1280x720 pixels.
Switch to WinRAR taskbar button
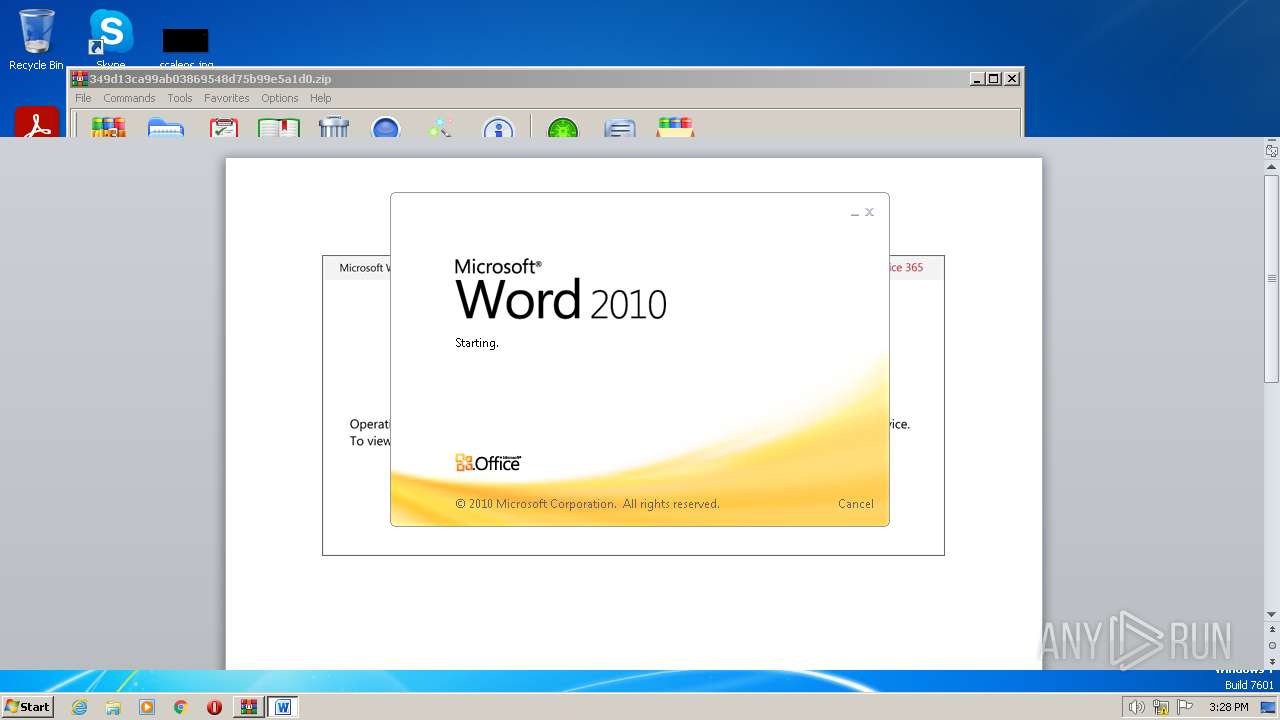pos(248,707)
